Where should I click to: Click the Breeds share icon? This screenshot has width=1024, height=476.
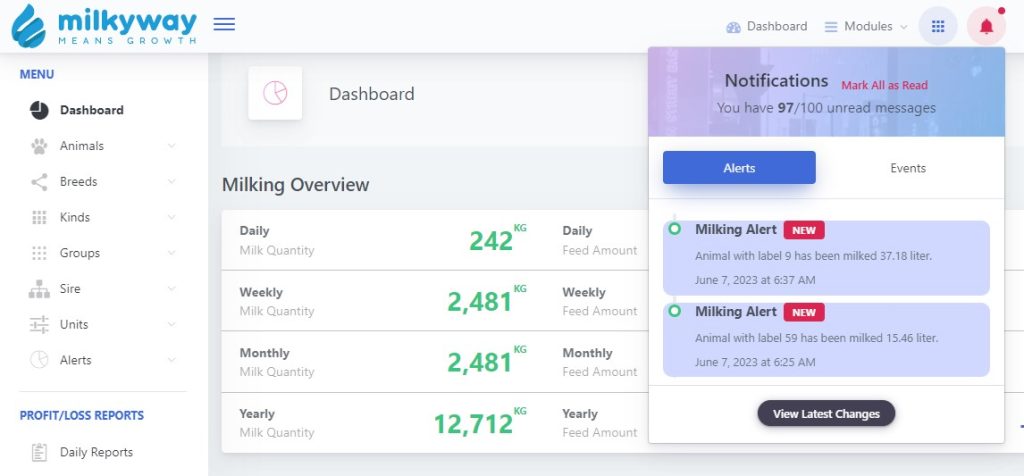pyautogui.click(x=39, y=182)
